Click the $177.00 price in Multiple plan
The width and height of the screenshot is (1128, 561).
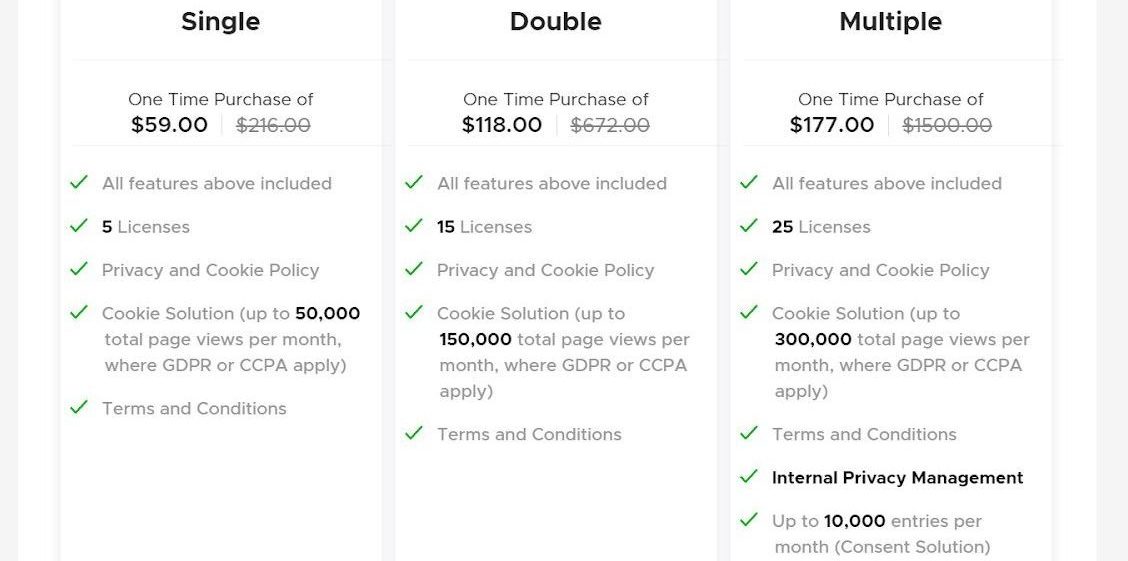832,125
